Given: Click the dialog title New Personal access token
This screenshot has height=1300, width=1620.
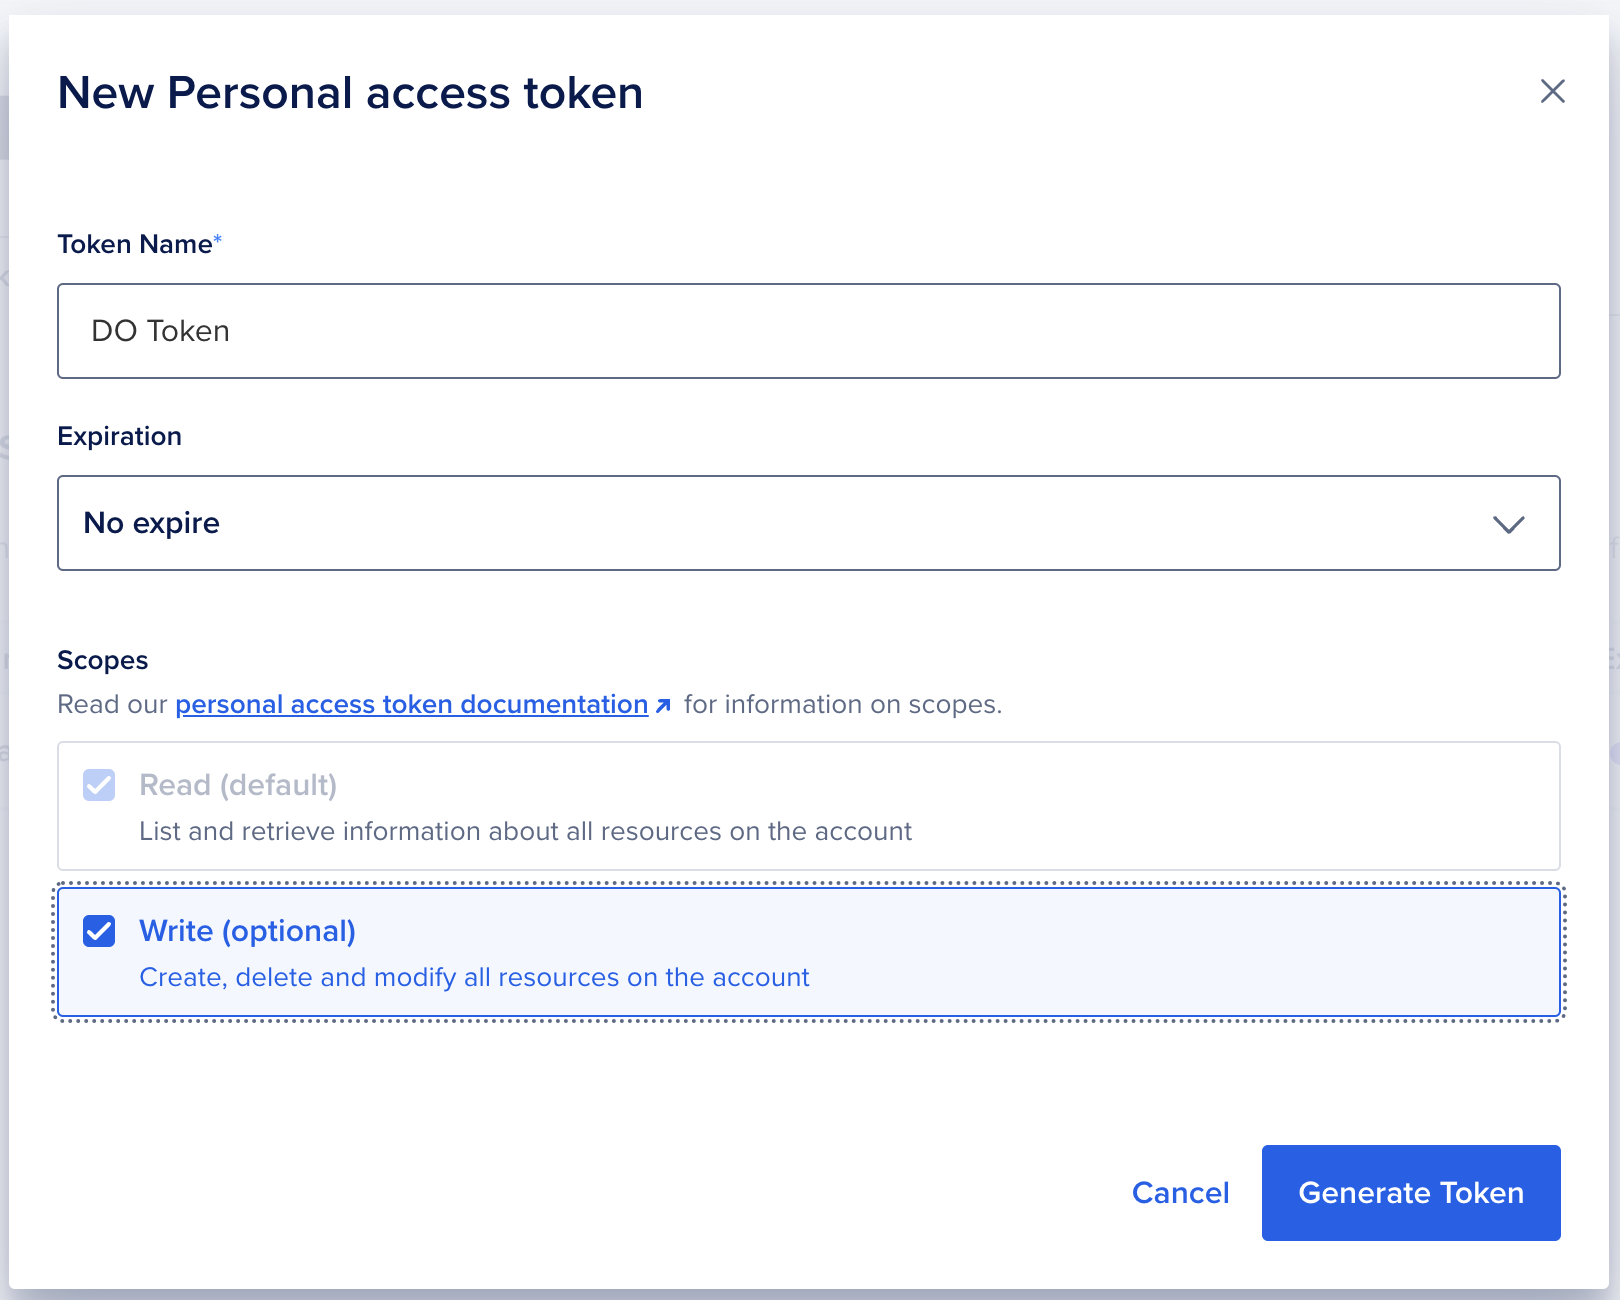Looking at the screenshot, I should 350,93.
